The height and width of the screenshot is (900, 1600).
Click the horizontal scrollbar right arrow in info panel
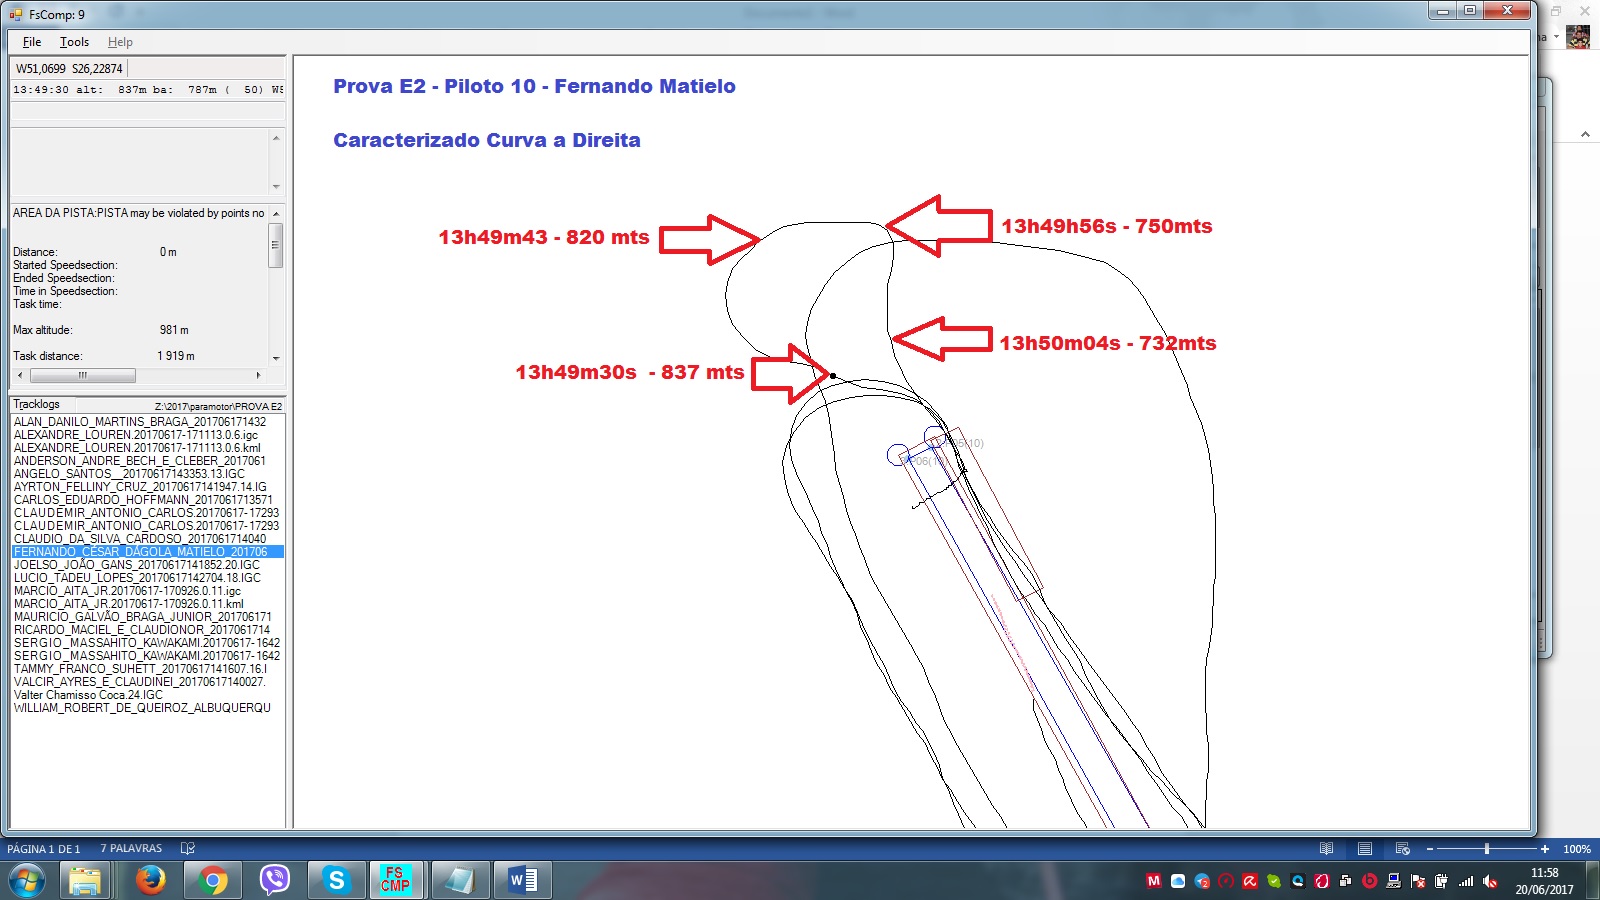[259, 376]
